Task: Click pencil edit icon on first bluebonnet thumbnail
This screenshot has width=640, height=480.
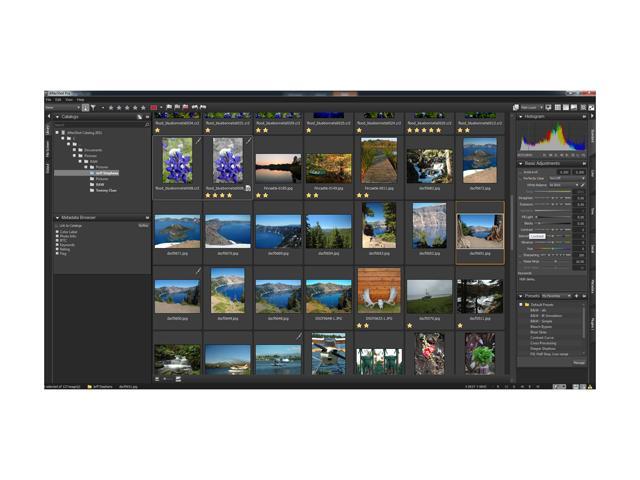Action: pyautogui.click(x=198, y=141)
